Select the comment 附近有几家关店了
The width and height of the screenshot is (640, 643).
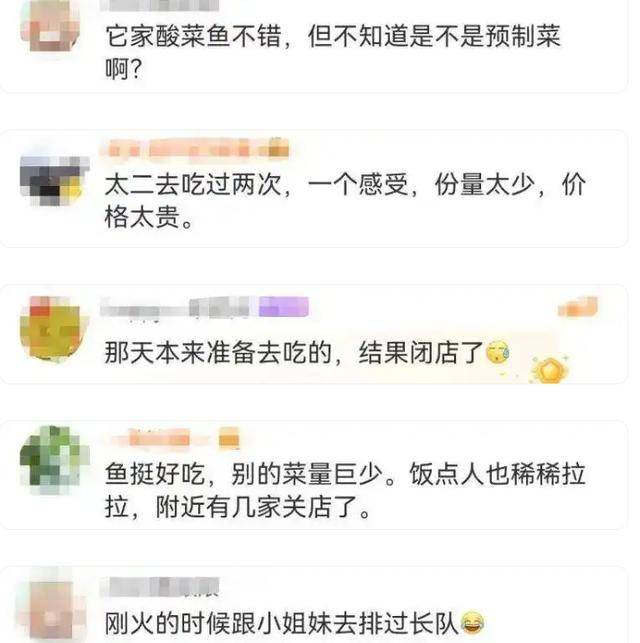point(262,507)
